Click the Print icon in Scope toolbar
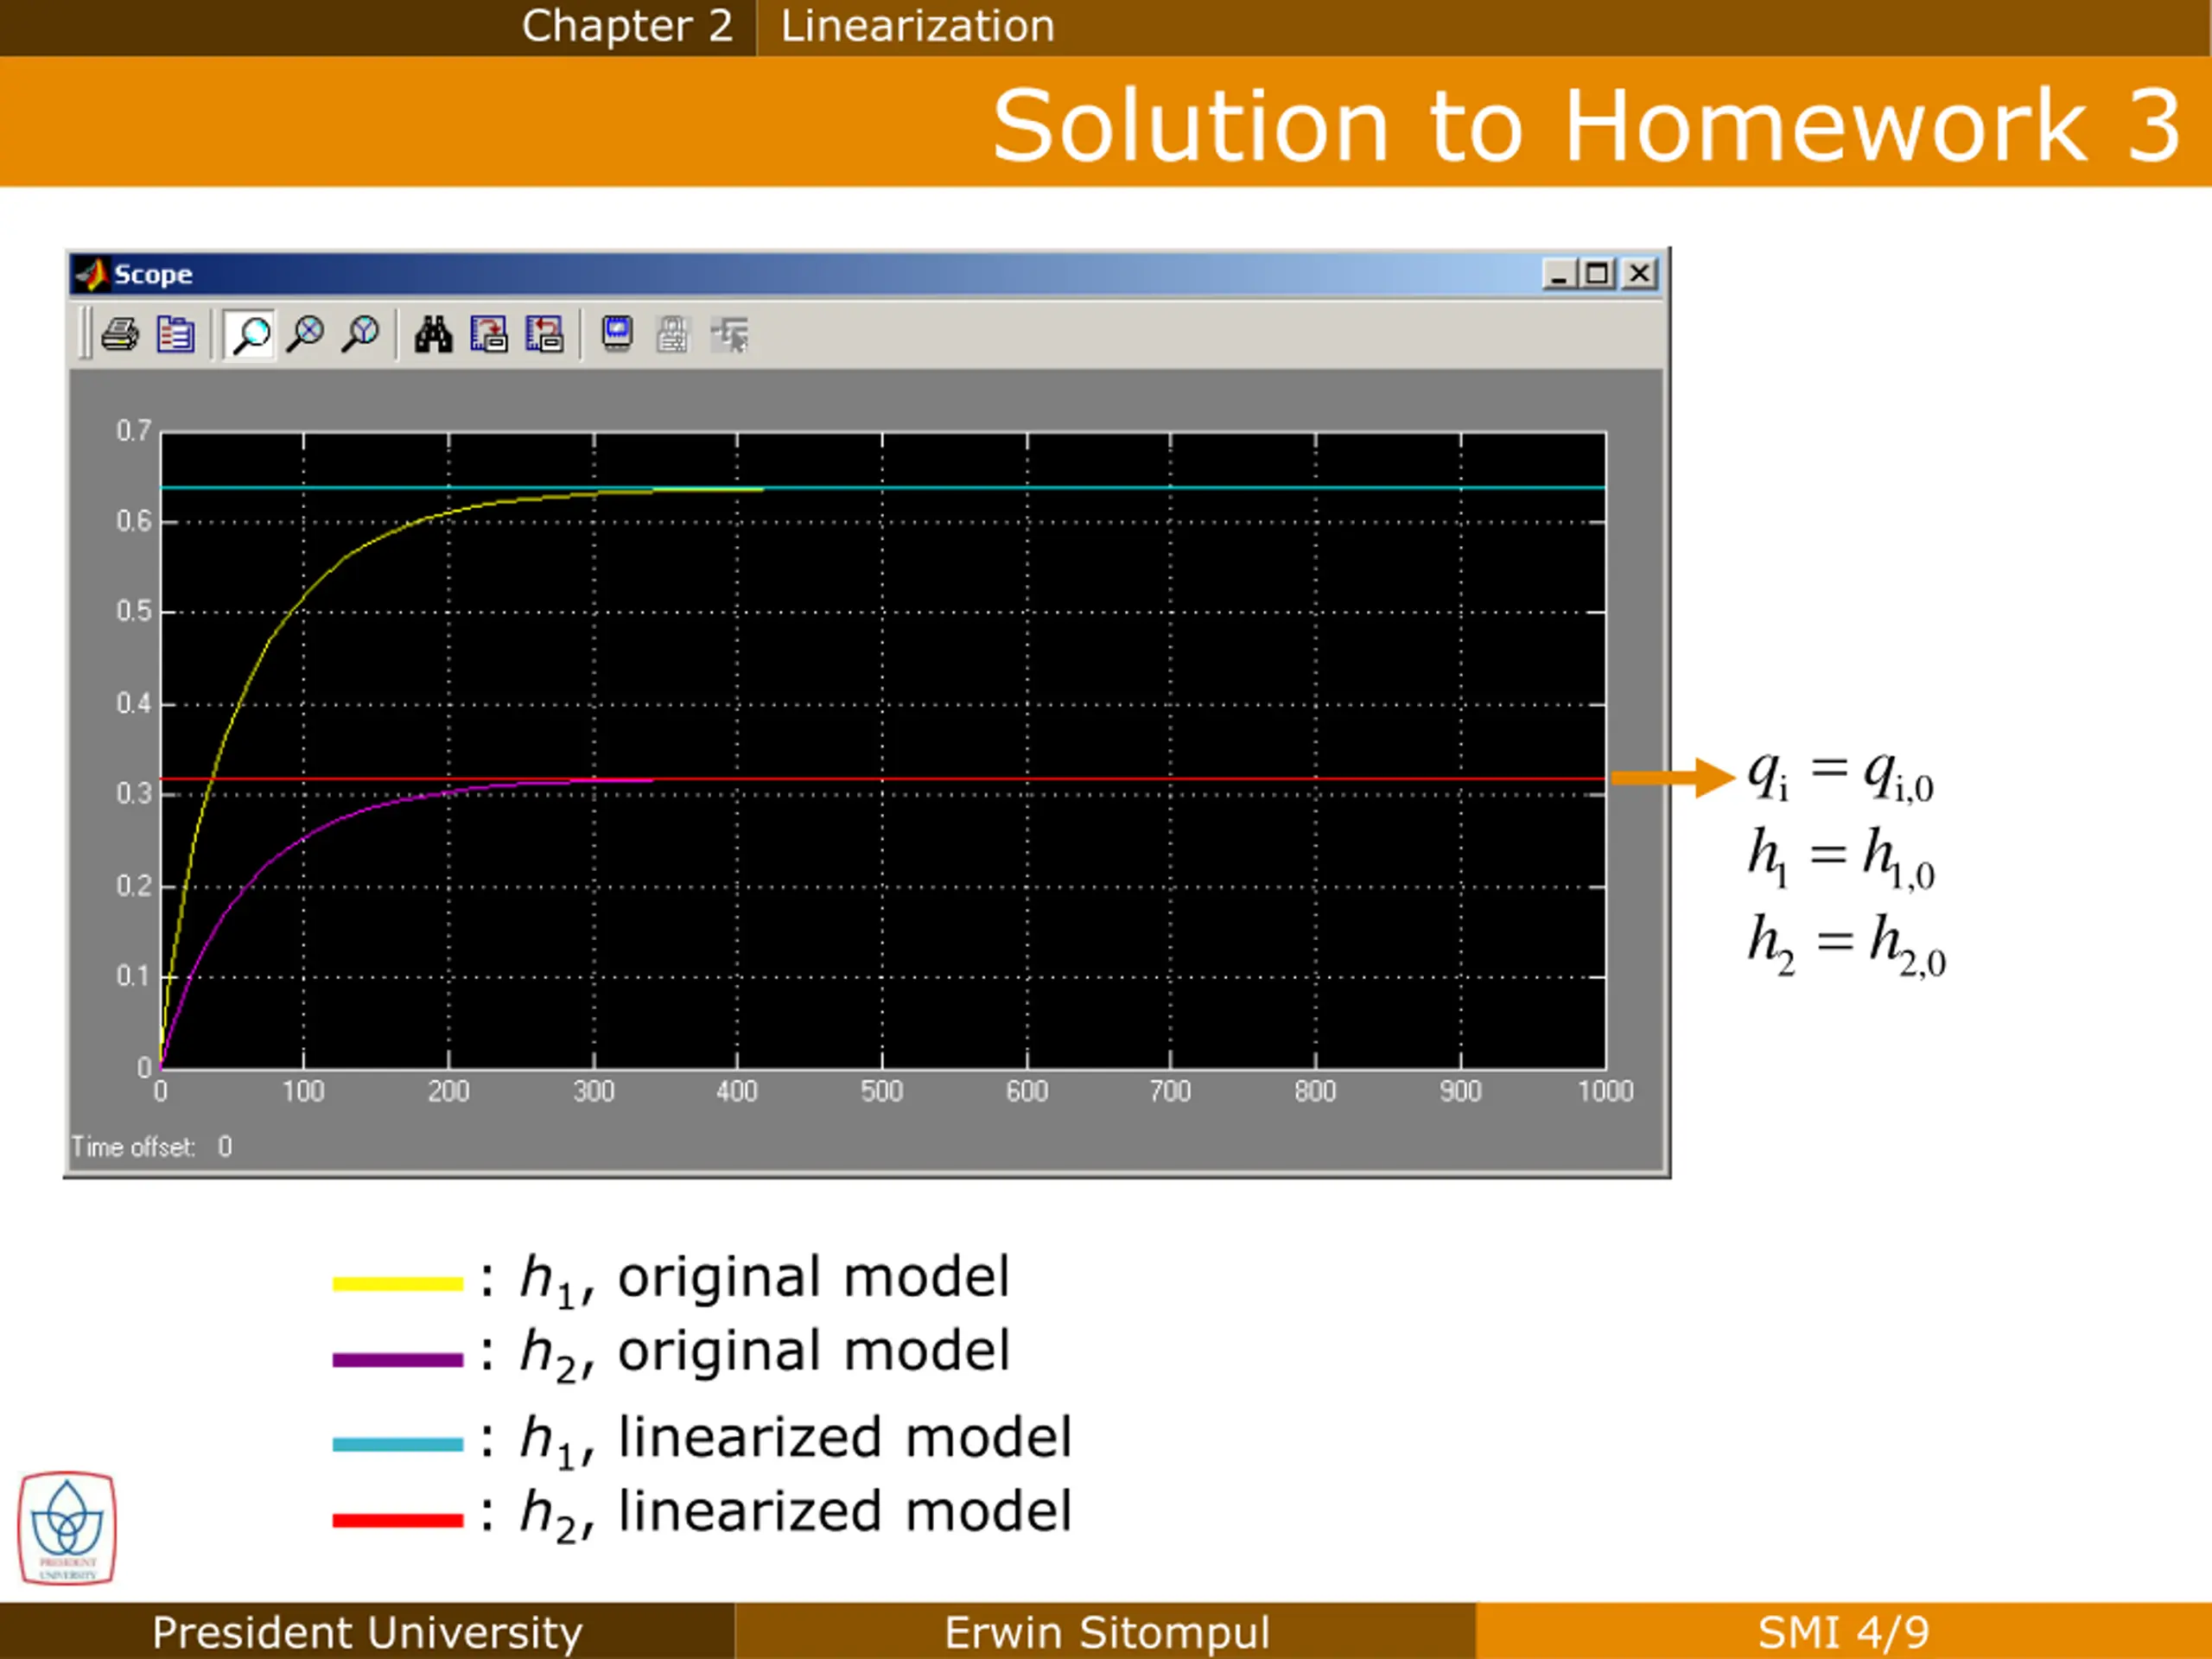The height and width of the screenshot is (1659, 2212). point(121,334)
